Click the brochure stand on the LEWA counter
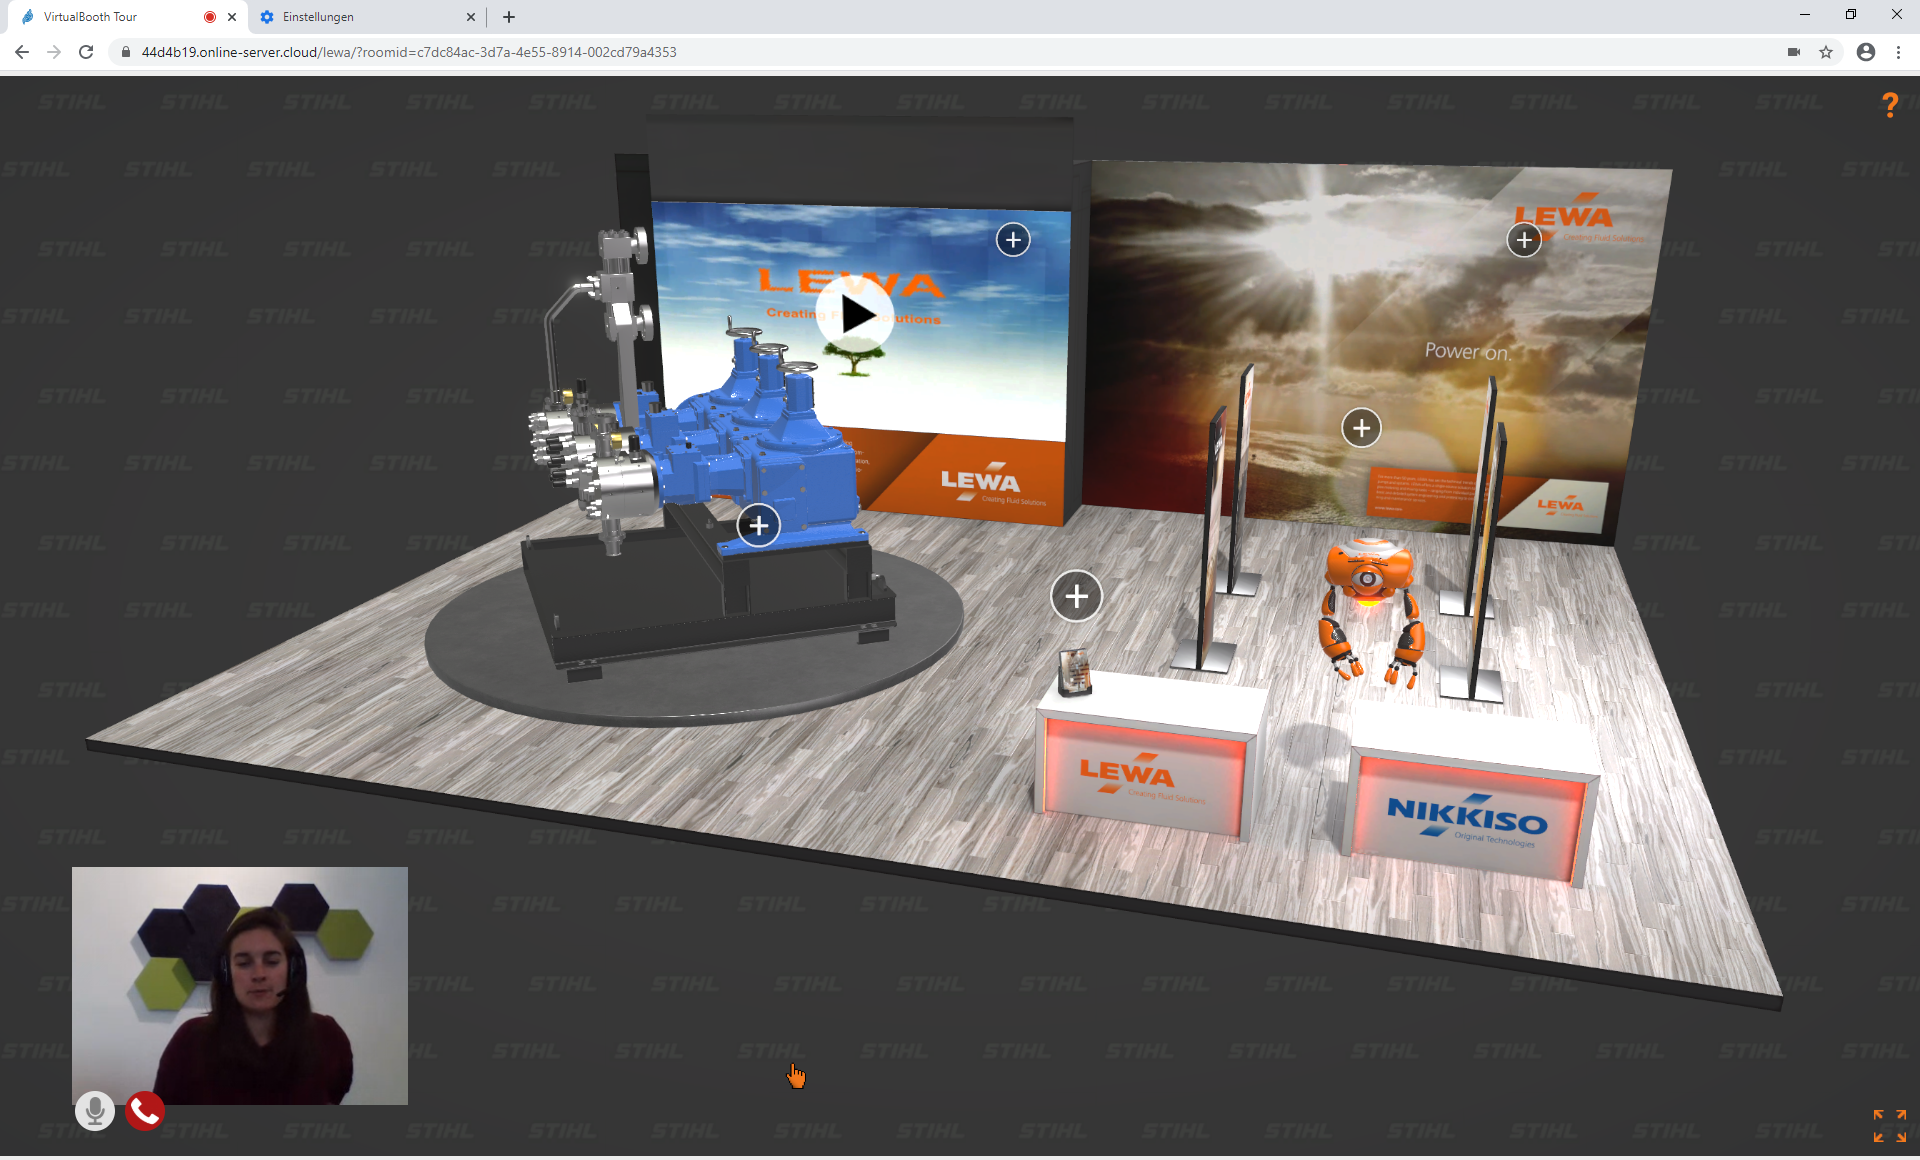Viewport: 1920px width, 1160px height. click(1075, 671)
